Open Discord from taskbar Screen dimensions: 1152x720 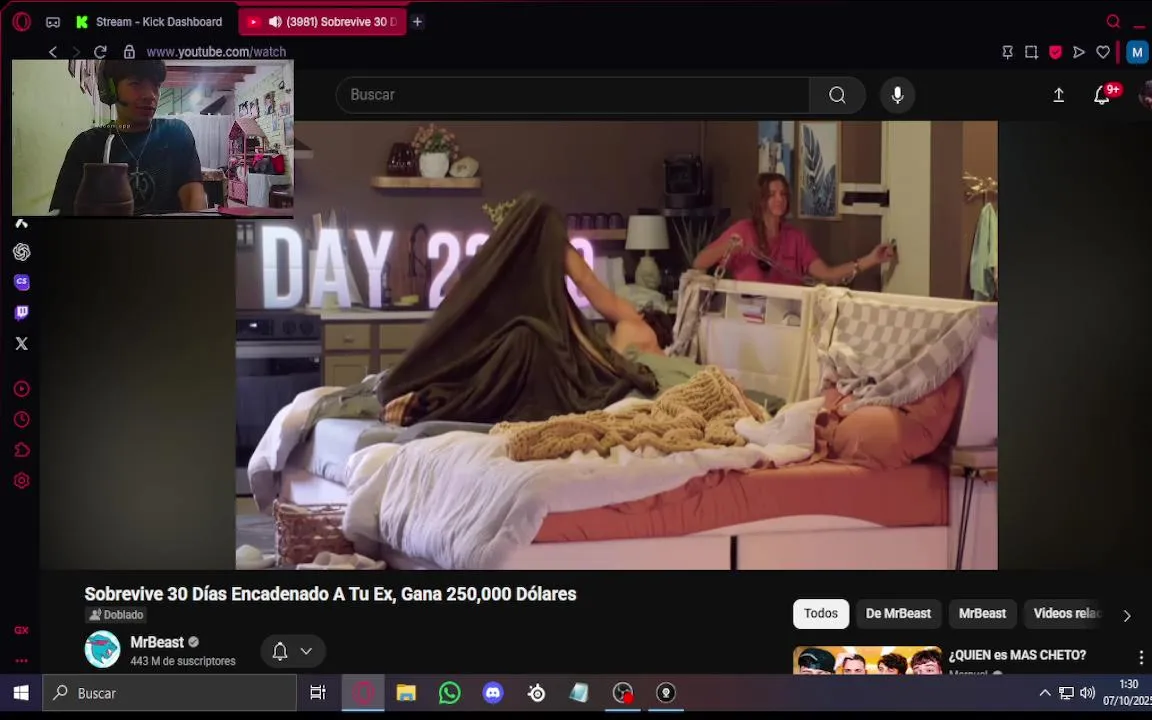(x=493, y=693)
